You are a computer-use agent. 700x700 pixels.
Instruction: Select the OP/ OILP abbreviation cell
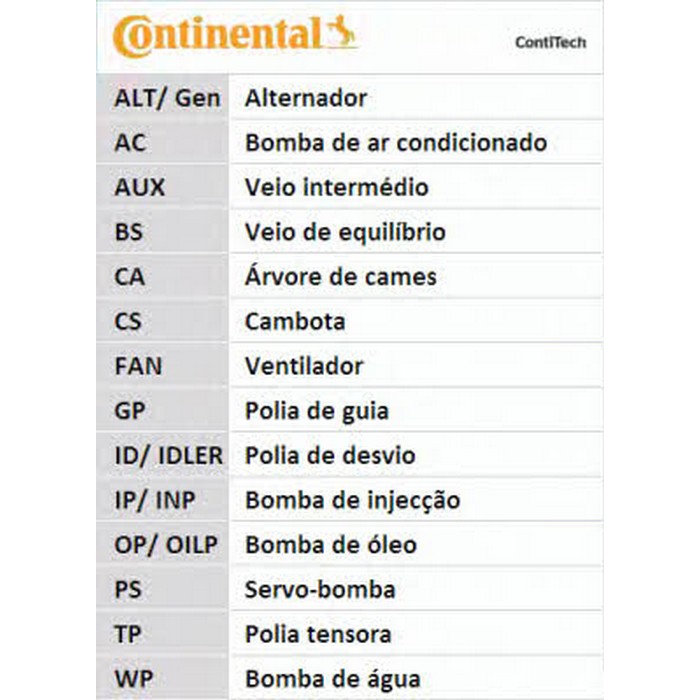point(166,545)
